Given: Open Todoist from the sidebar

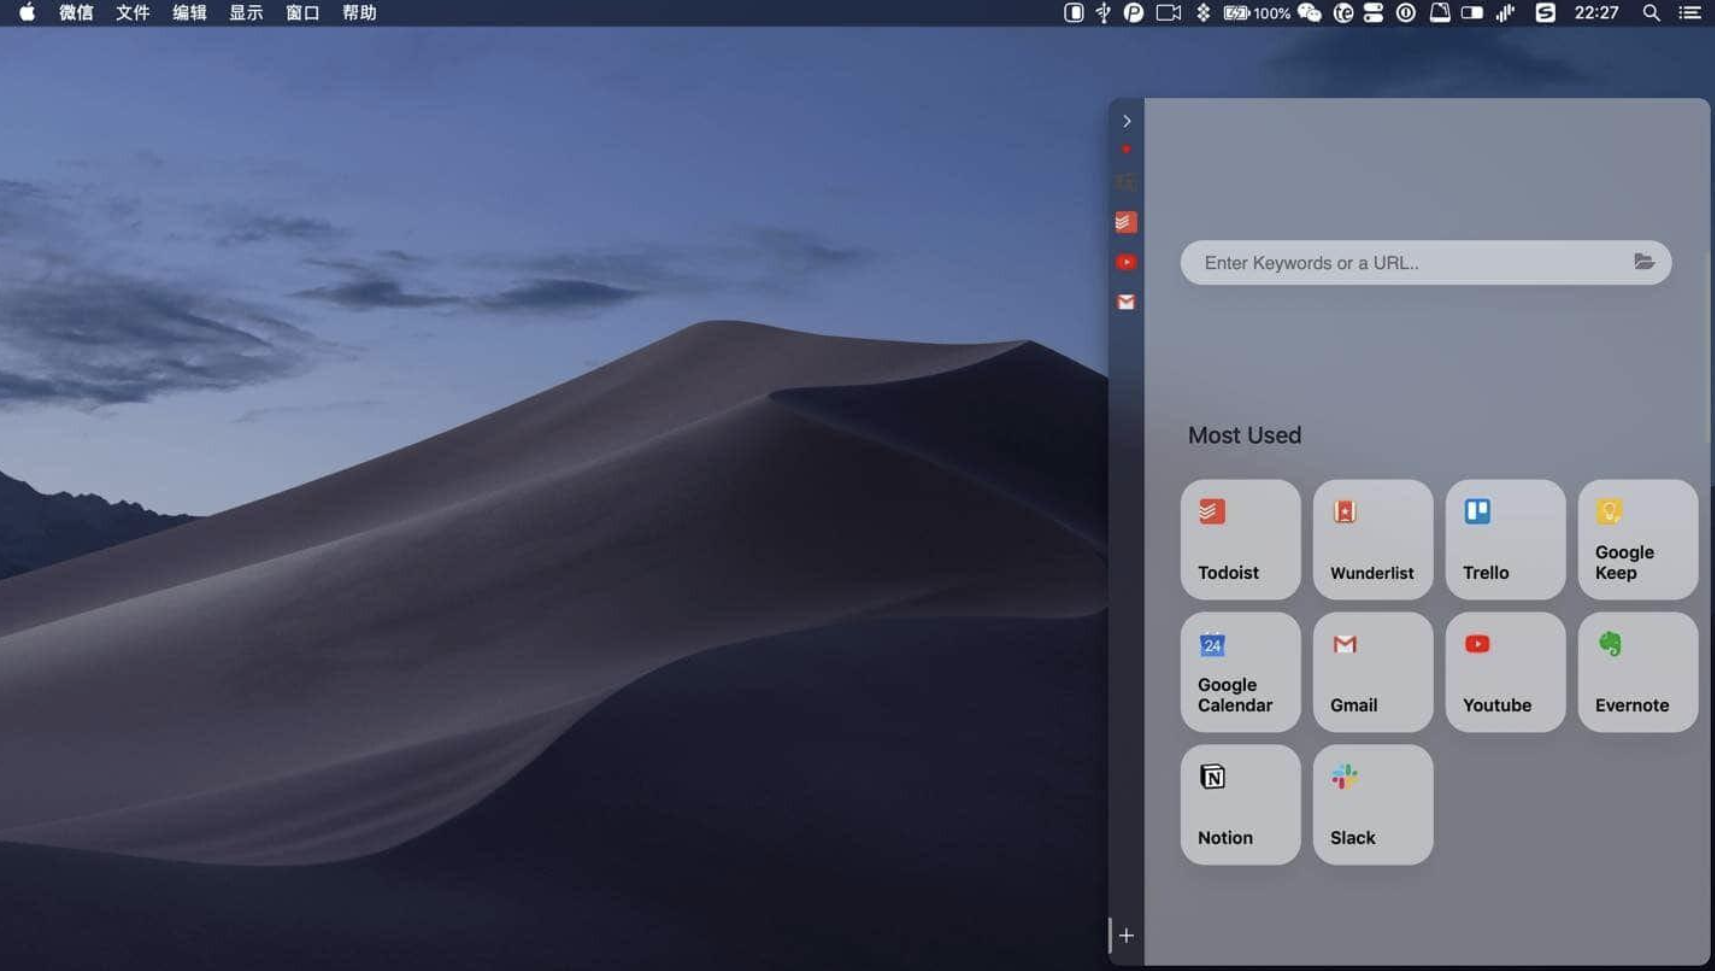Looking at the screenshot, I should coord(1125,222).
